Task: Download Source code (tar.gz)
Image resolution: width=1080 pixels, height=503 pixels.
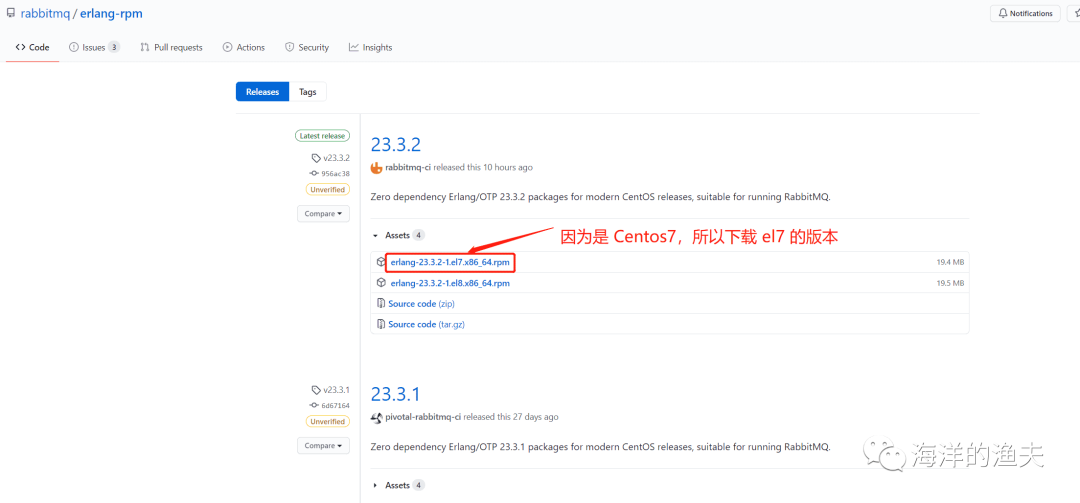Action: coord(426,324)
